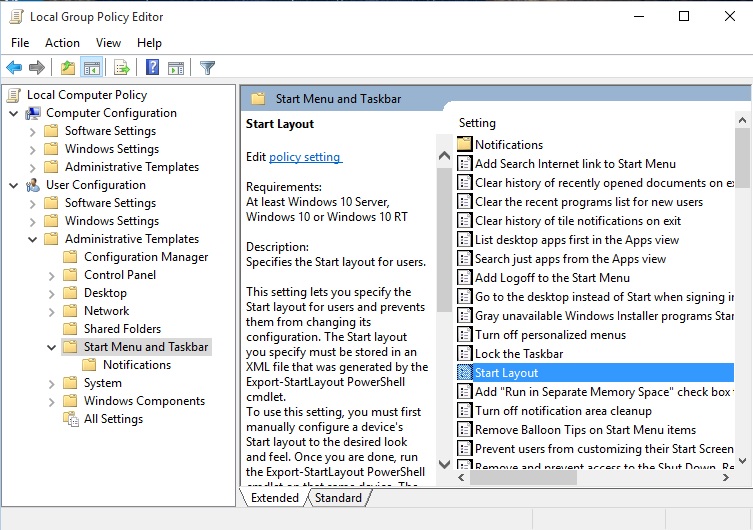Expand the Windows Components folder
Viewport: 753px width, 530px height.
(x=52, y=401)
